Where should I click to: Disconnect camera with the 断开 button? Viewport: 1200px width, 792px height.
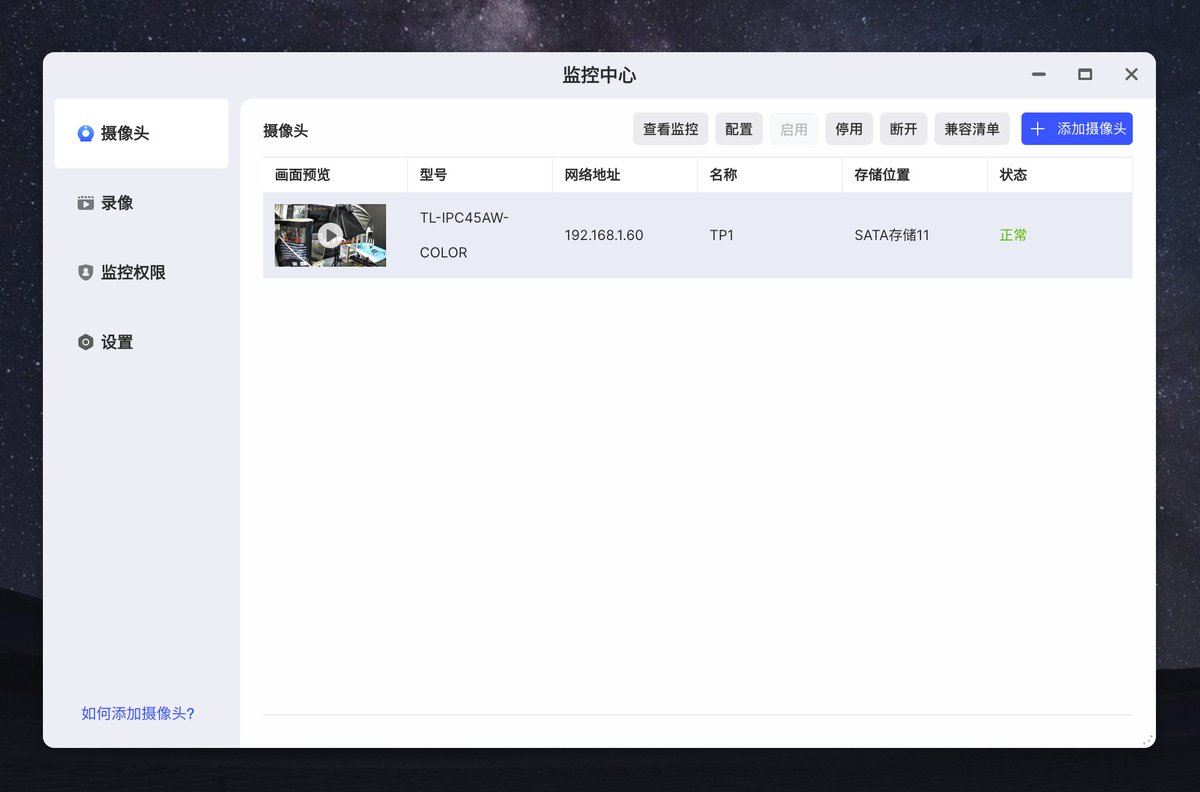(903, 128)
